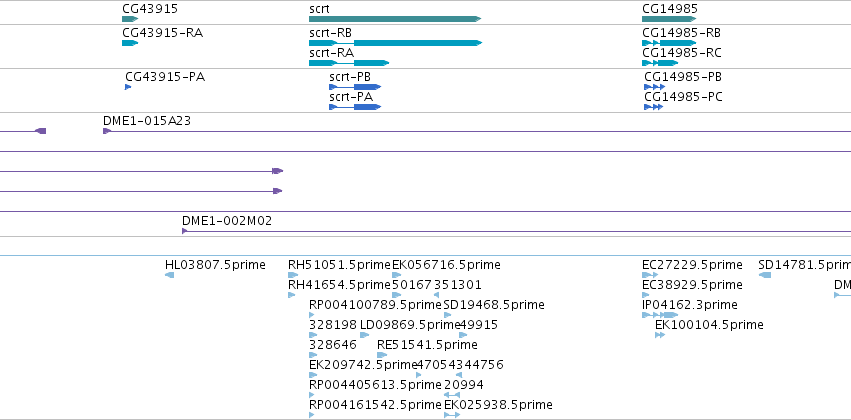Select the RH51051.5prime EST arrow
The height and width of the screenshot is (420, 851).
(x=293, y=275)
